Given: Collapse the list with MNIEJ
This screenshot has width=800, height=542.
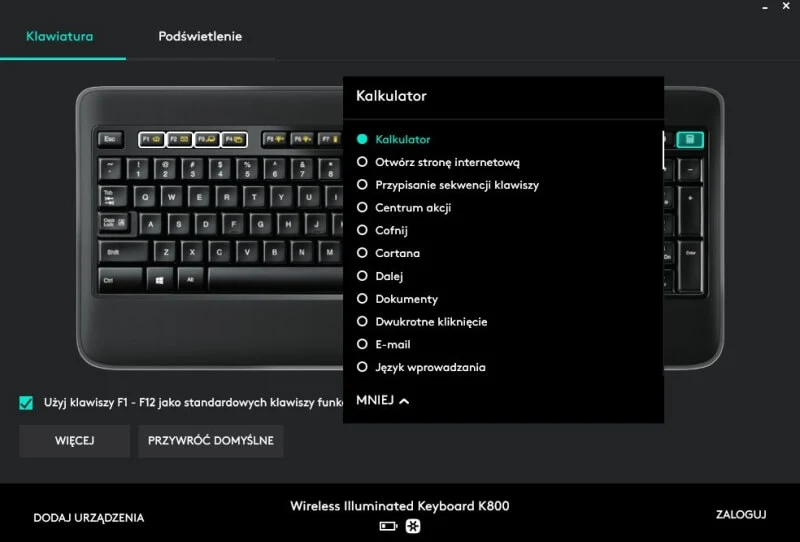Looking at the screenshot, I should point(383,401).
